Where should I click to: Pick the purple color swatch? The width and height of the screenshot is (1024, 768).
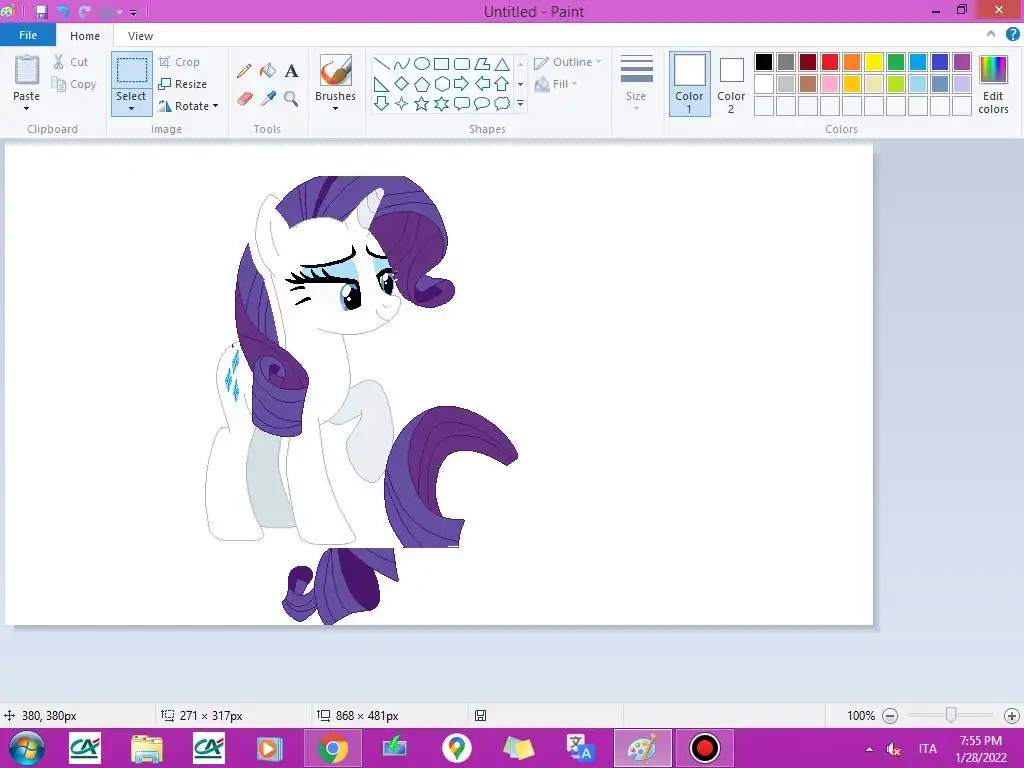point(961,62)
